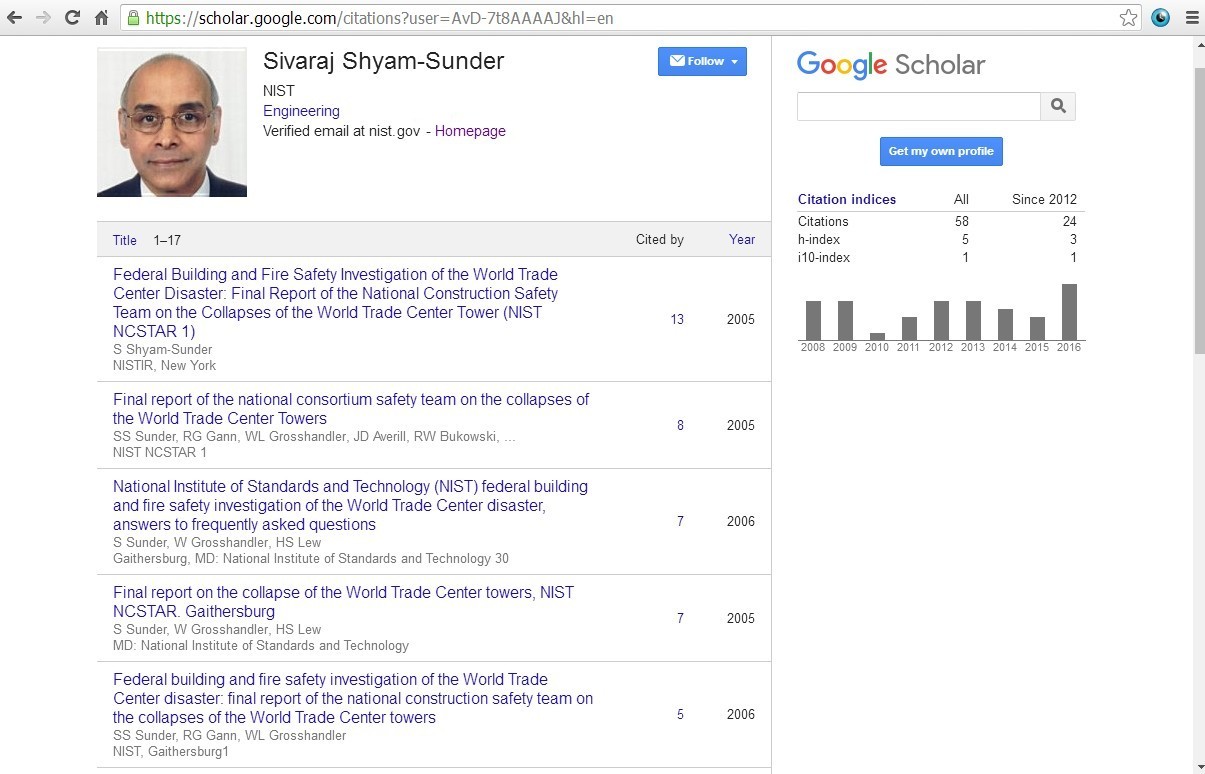View the 5 citations count
Viewport: 1205px width, 774px height.
click(x=680, y=714)
